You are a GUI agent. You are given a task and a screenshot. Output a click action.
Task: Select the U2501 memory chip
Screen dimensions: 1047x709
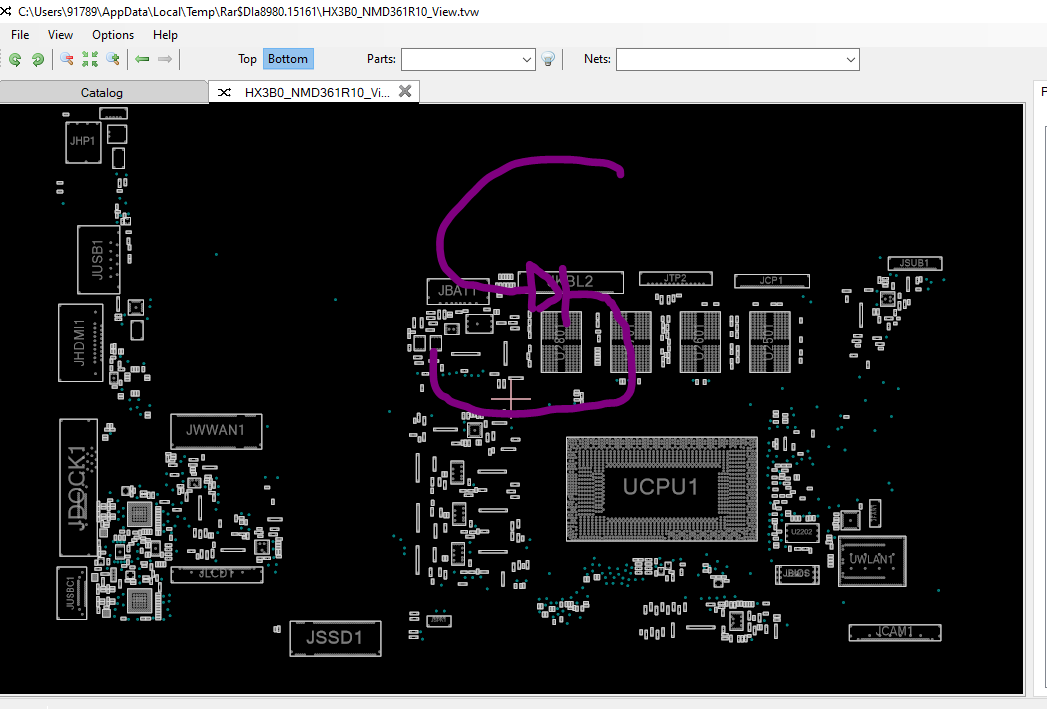(x=769, y=342)
